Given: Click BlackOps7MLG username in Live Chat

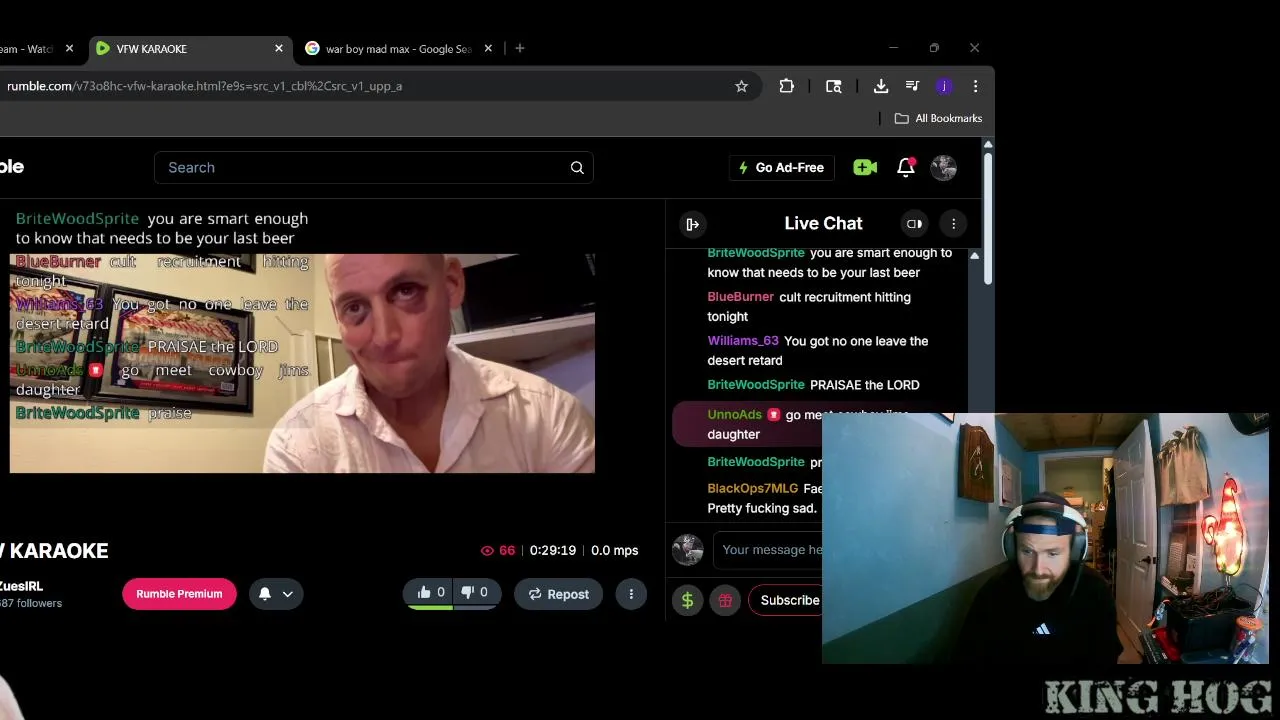Looking at the screenshot, I should tap(753, 489).
